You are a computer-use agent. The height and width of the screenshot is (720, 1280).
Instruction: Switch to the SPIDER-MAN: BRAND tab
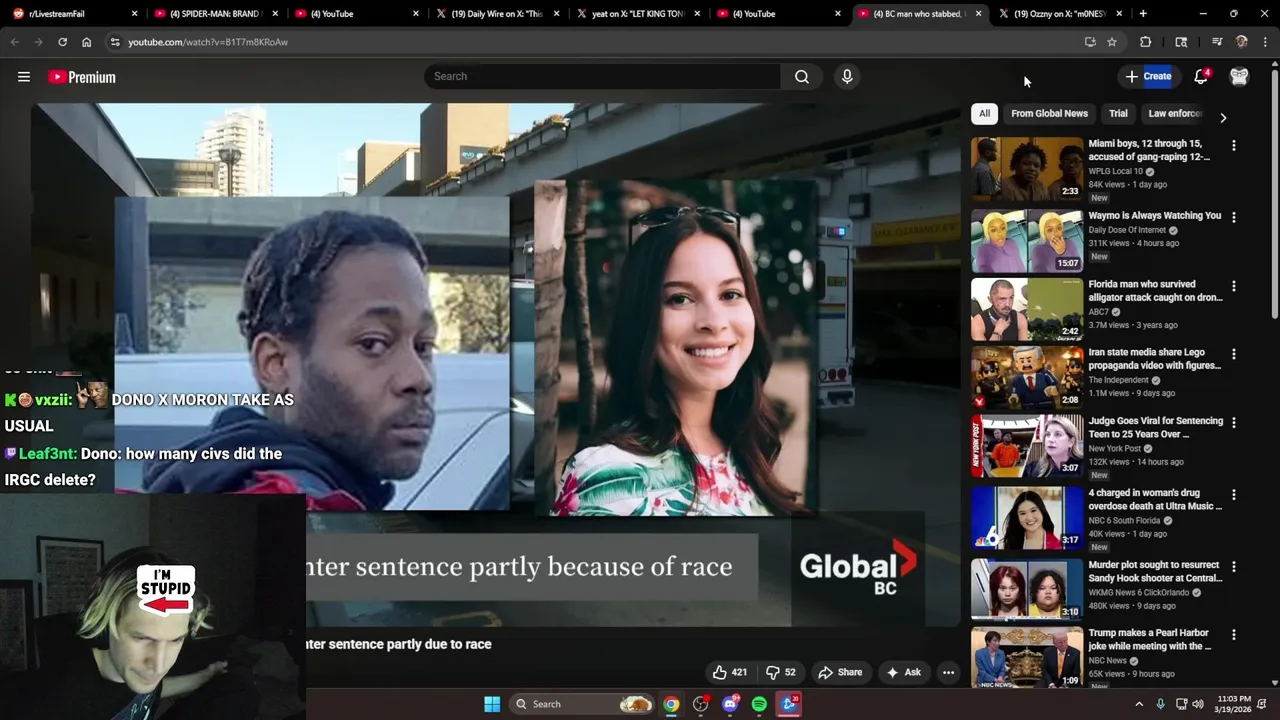coord(213,14)
